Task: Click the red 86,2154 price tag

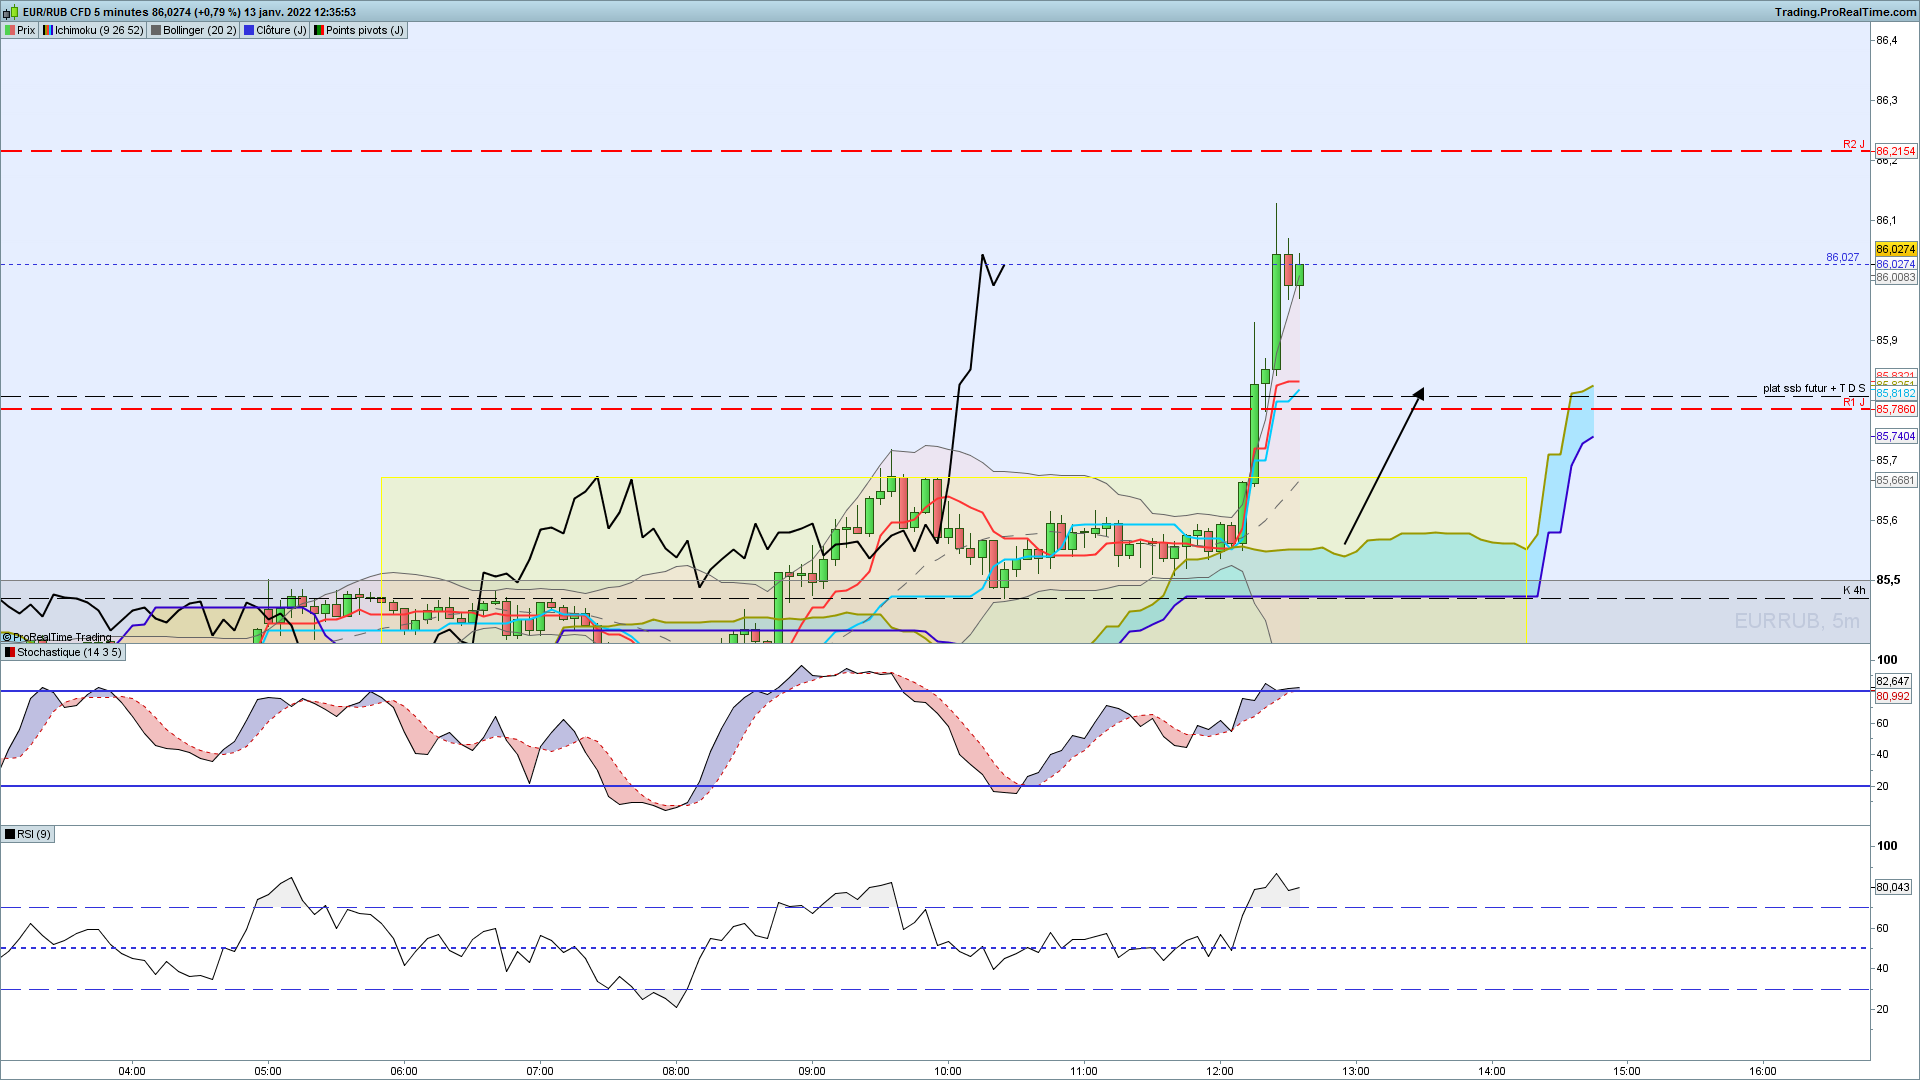Action: coord(1896,151)
